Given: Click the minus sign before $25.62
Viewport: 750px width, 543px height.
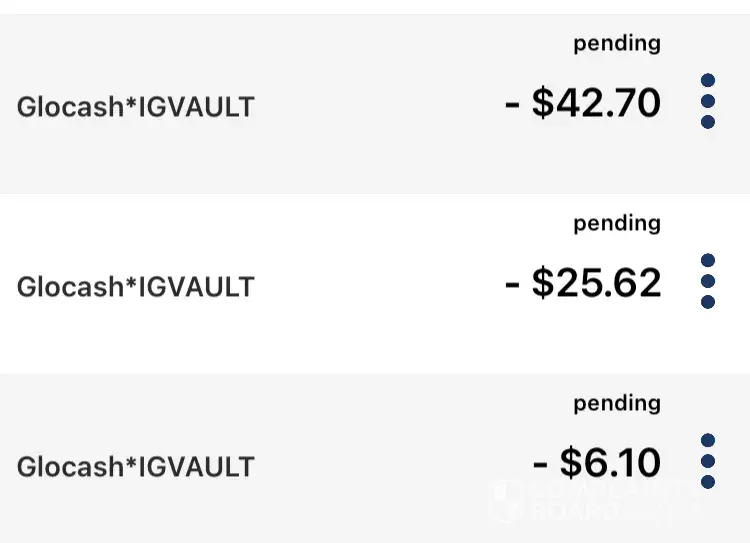Looking at the screenshot, I should [x=513, y=284].
